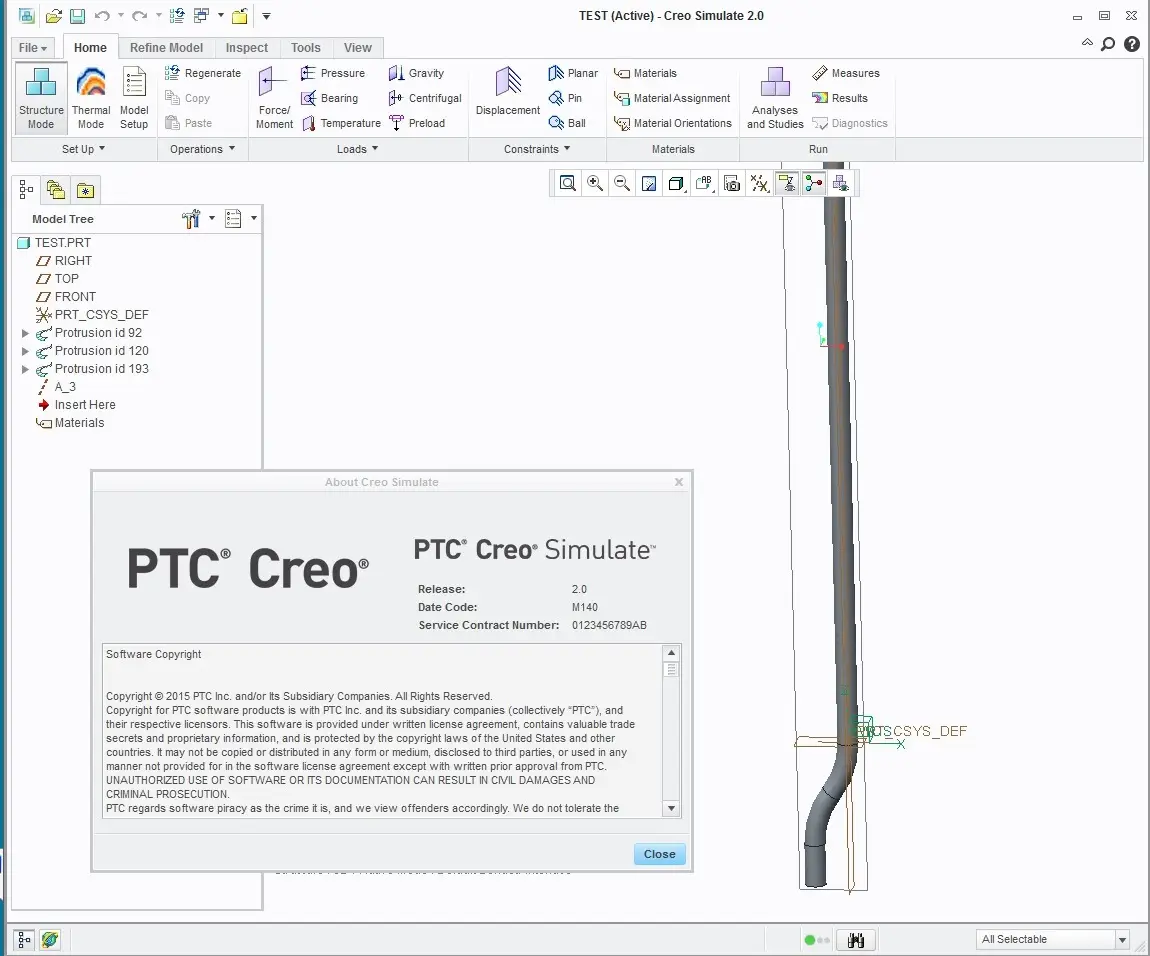Image resolution: width=1150 pixels, height=956 pixels.
Task: Switch to the View tab
Action: click(358, 48)
